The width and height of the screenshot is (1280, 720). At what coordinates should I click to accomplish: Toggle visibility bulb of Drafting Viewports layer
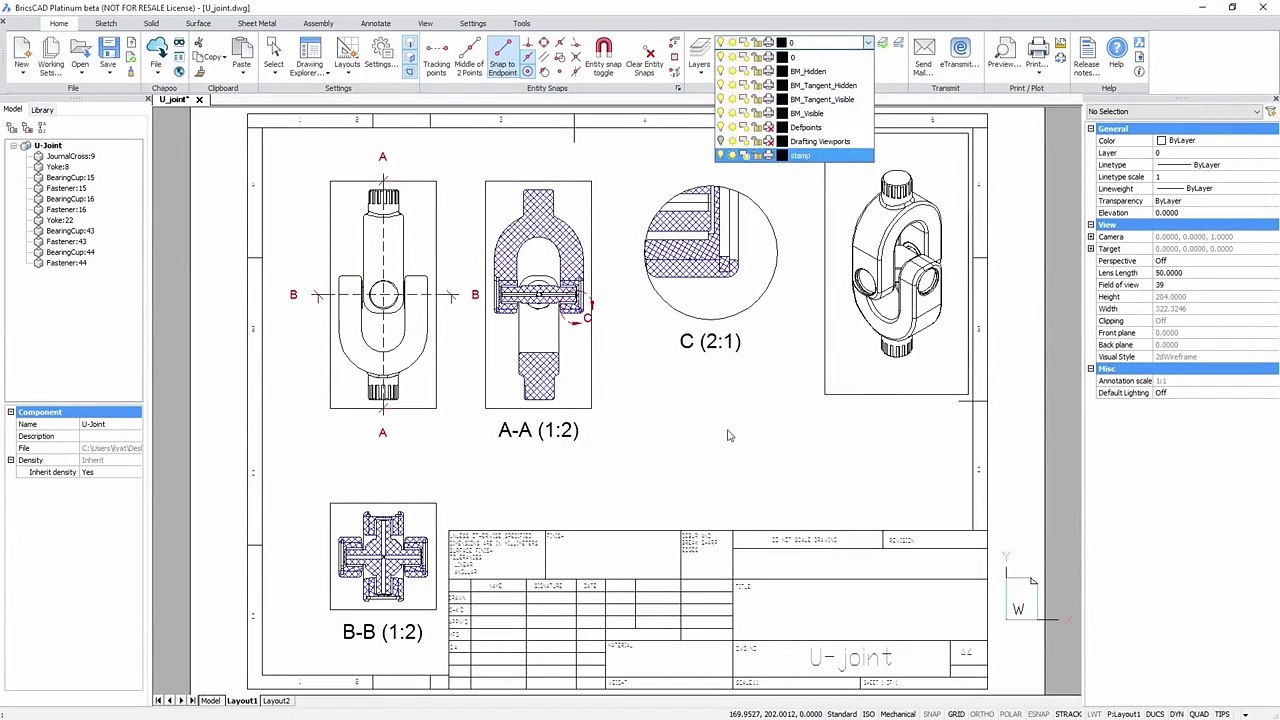(720, 141)
